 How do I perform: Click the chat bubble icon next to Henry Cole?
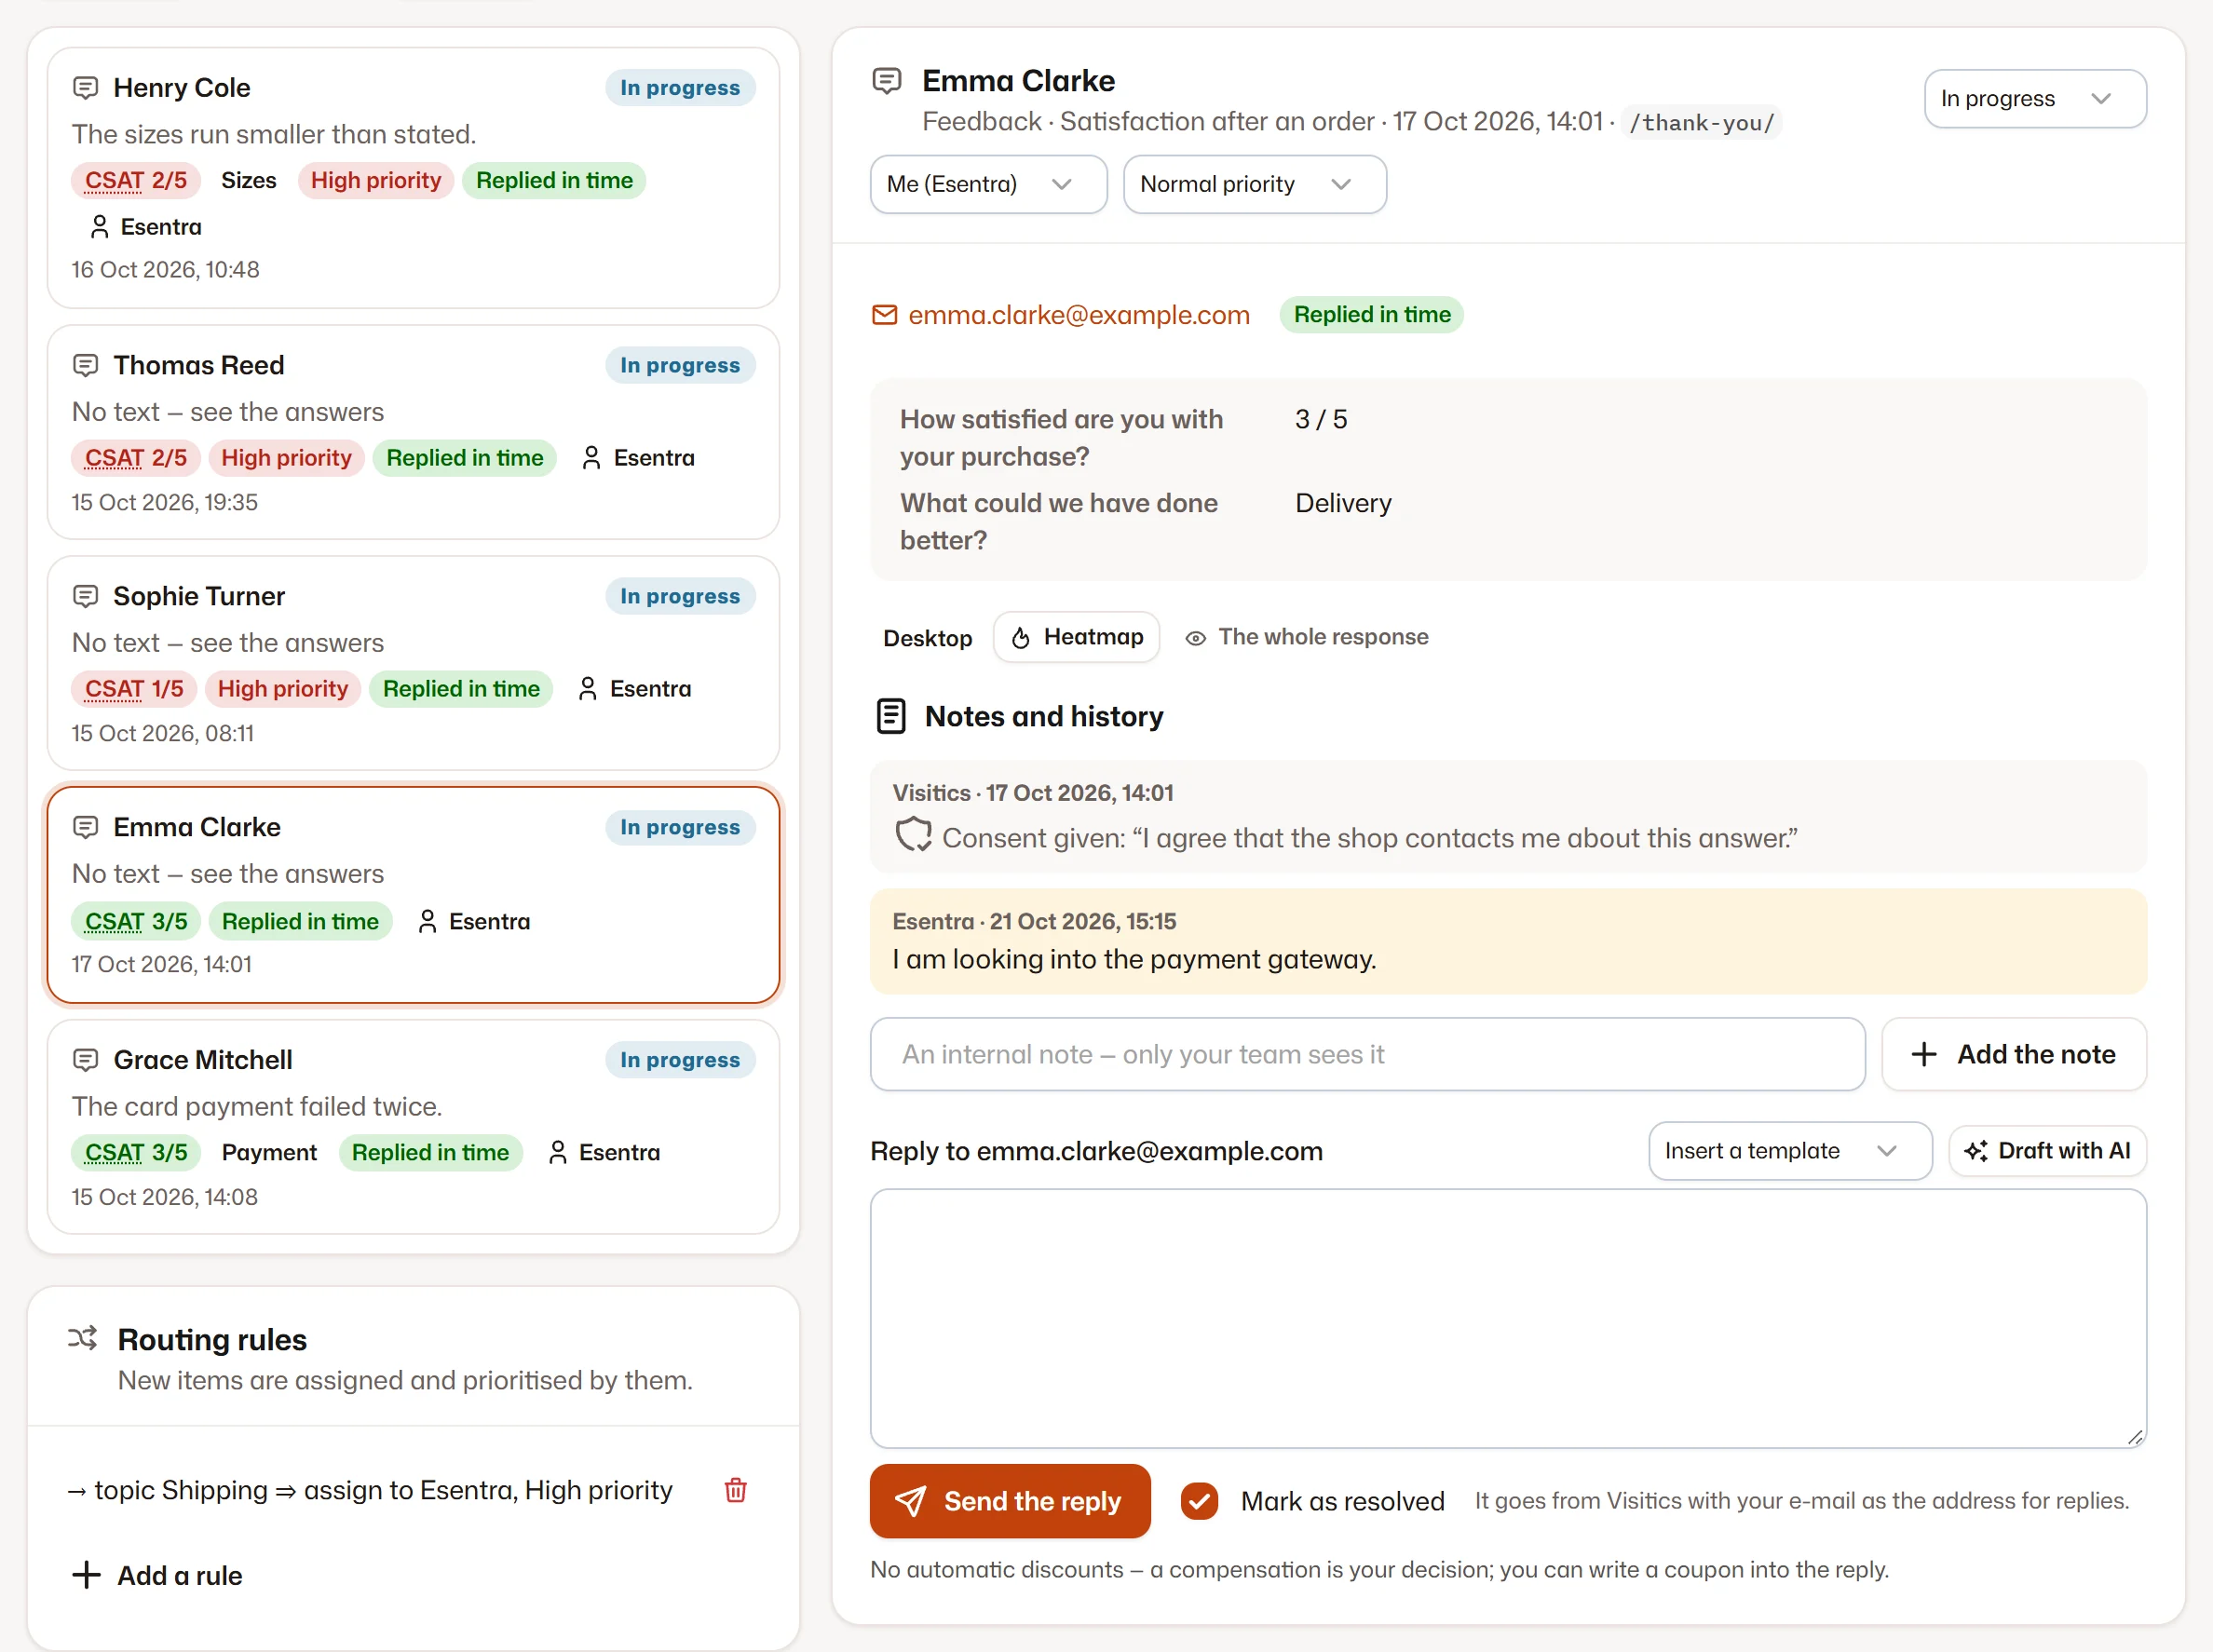pos(86,88)
